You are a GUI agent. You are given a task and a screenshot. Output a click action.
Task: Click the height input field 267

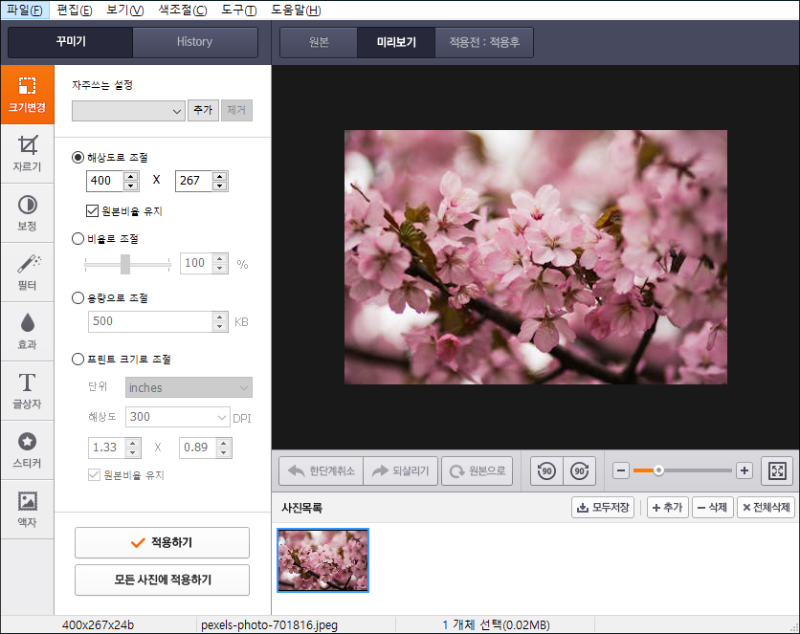tap(194, 181)
